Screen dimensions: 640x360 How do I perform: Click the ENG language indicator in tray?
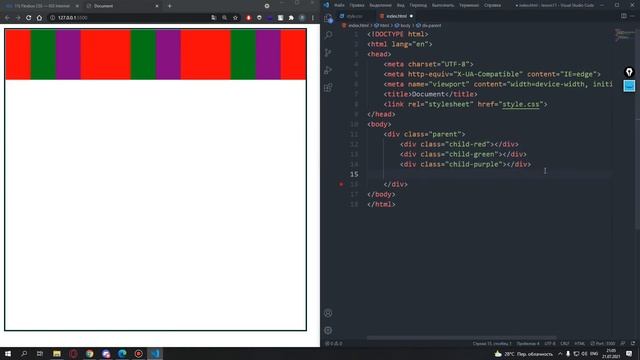click(x=594, y=354)
